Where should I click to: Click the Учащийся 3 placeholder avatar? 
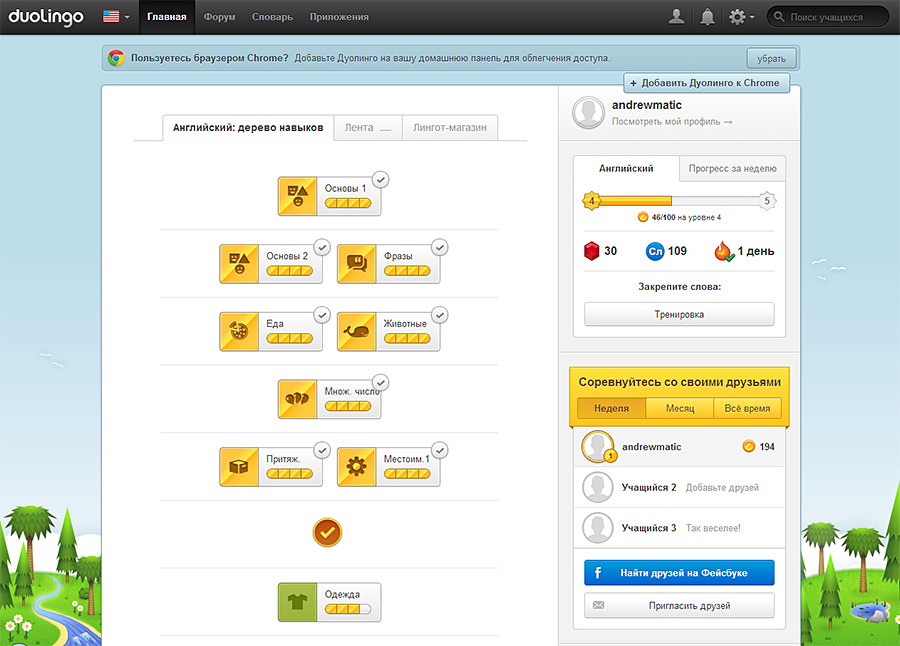598,528
